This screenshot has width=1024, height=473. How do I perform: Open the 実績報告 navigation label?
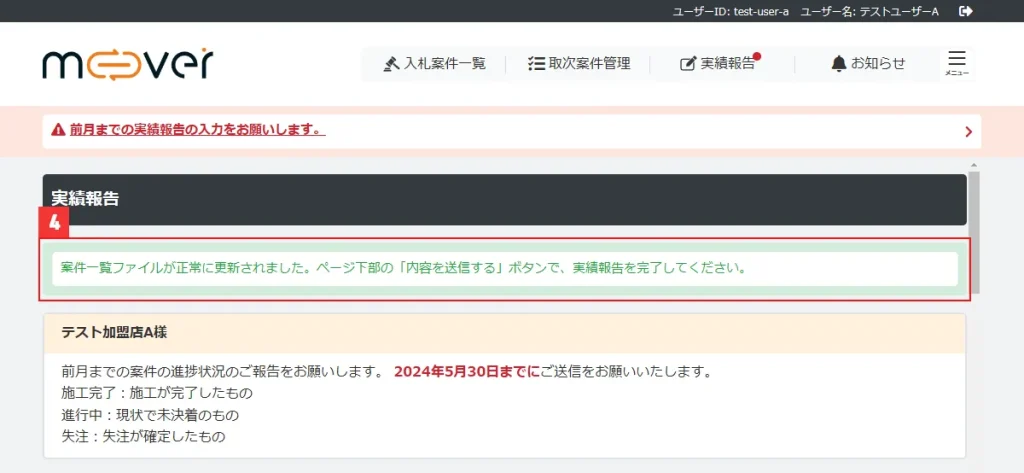[x=727, y=64]
